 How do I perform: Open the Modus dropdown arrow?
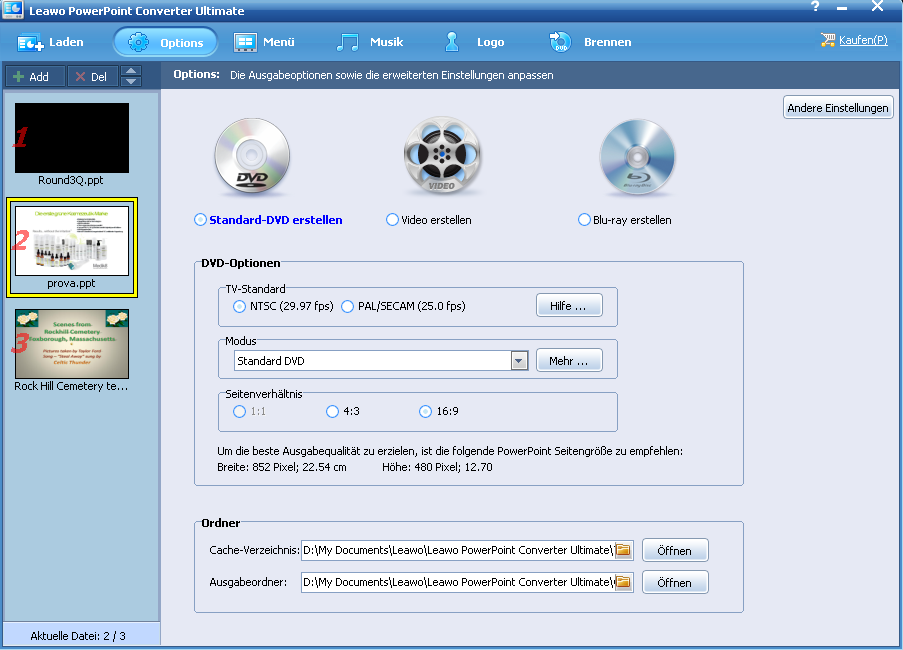519,361
